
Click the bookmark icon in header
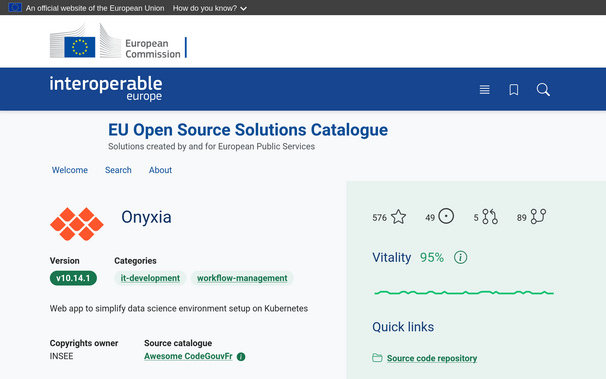click(514, 90)
